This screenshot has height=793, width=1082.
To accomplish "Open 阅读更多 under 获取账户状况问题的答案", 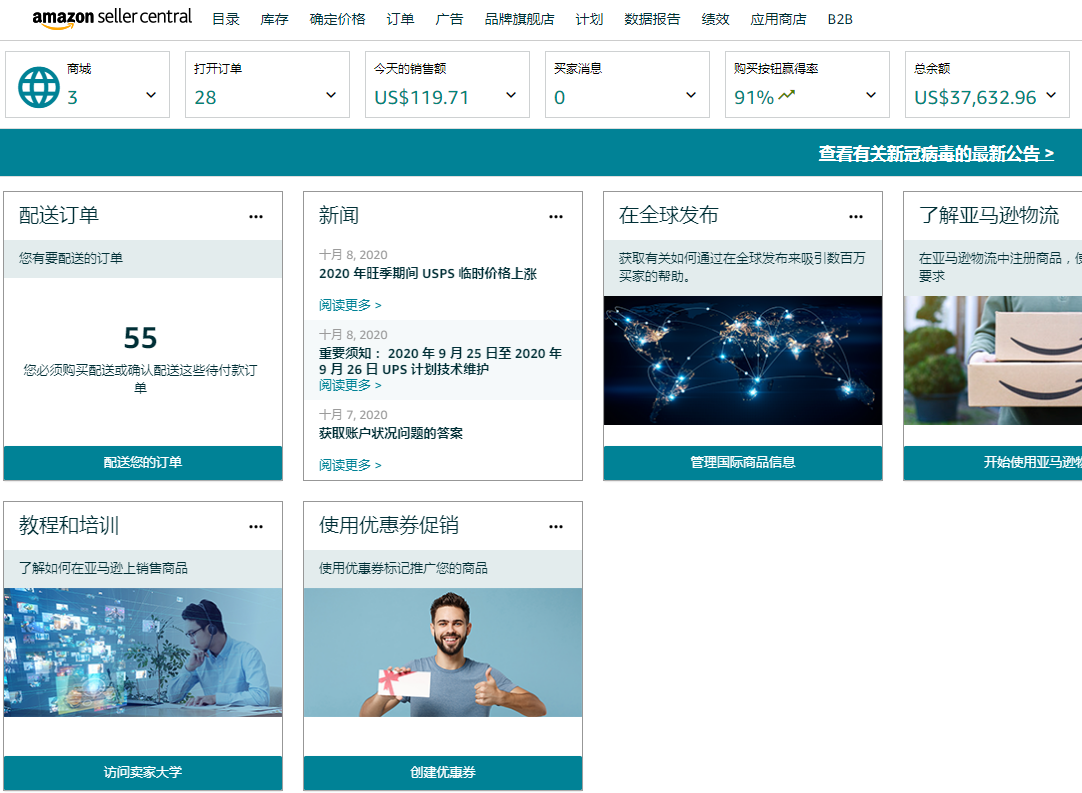I will (350, 465).
